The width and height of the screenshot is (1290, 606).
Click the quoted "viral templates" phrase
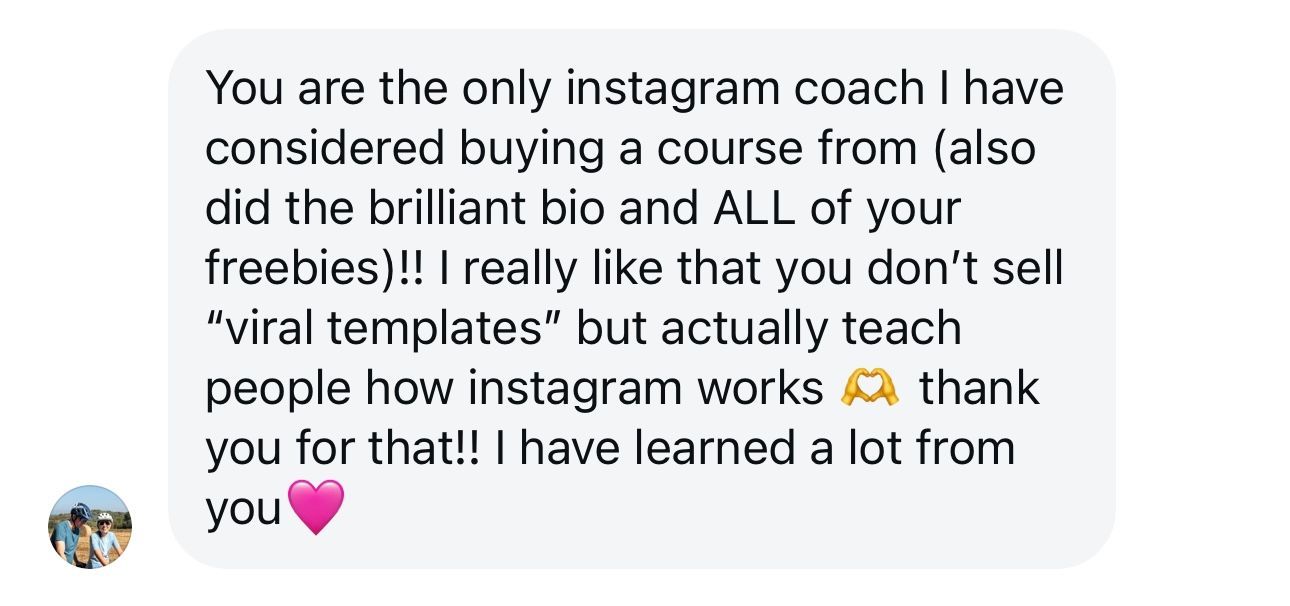click(x=384, y=329)
